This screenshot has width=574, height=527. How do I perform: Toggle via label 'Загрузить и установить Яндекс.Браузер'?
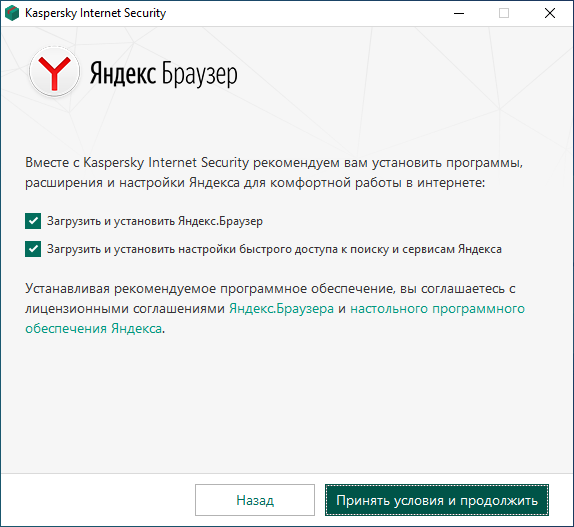(x=154, y=221)
